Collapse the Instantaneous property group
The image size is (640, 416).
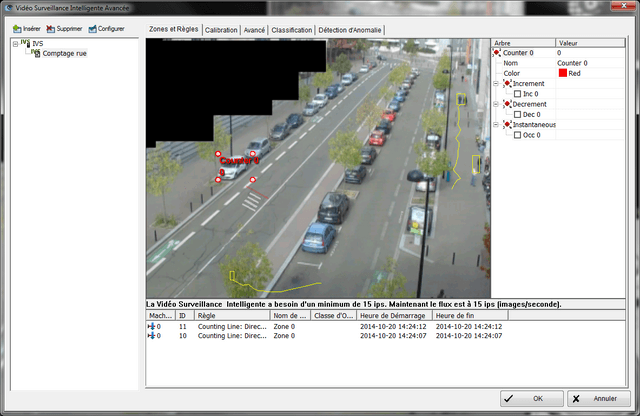pos(496,125)
